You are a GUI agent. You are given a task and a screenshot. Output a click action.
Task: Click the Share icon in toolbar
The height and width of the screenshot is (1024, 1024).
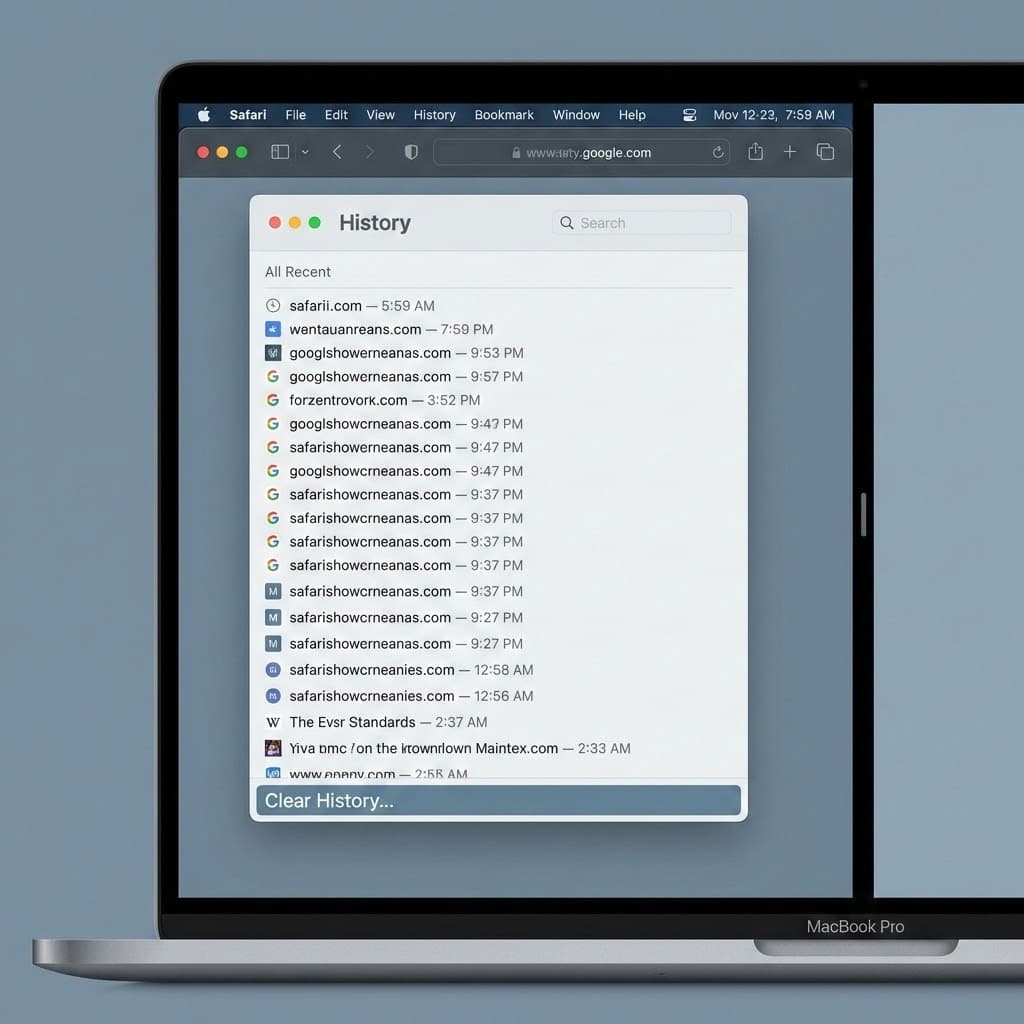(755, 152)
